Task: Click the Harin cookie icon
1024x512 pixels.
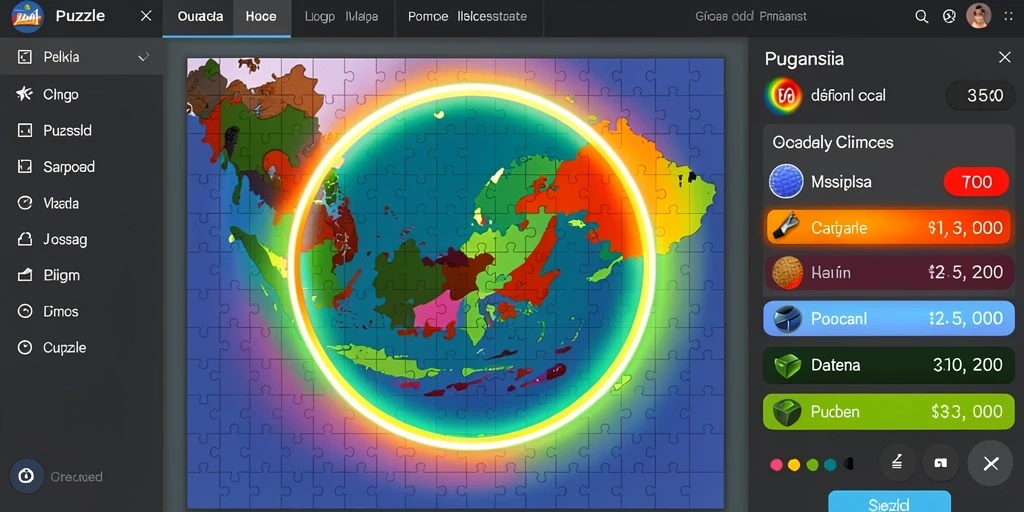Action: 787,272
